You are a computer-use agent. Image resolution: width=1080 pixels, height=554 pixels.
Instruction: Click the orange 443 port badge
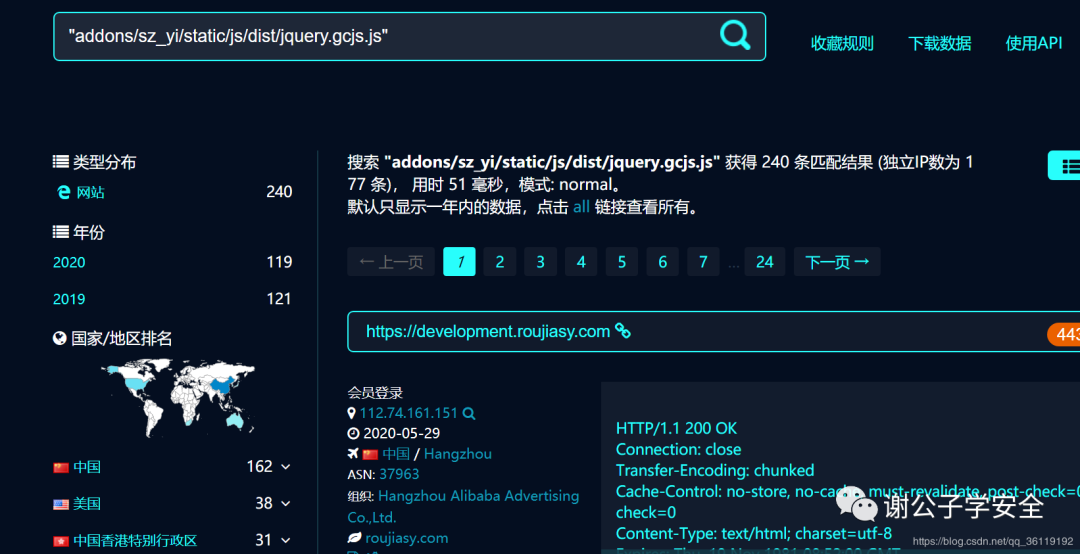(x=1063, y=334)
